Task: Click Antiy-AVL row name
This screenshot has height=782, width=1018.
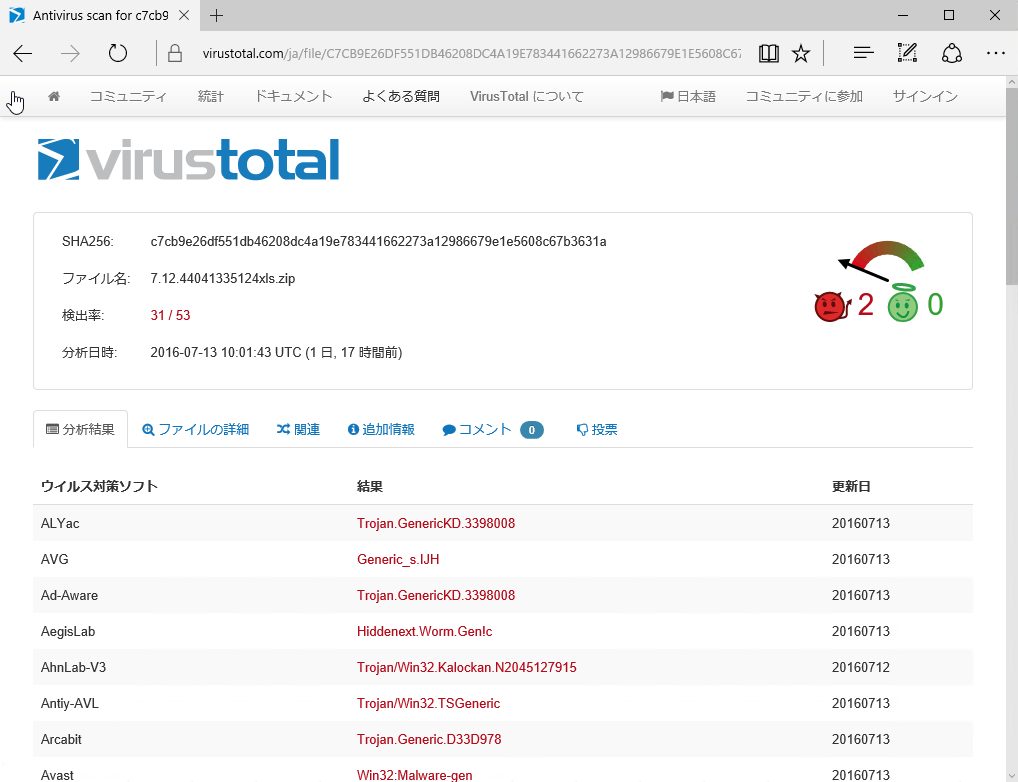Action: point(69,703)
